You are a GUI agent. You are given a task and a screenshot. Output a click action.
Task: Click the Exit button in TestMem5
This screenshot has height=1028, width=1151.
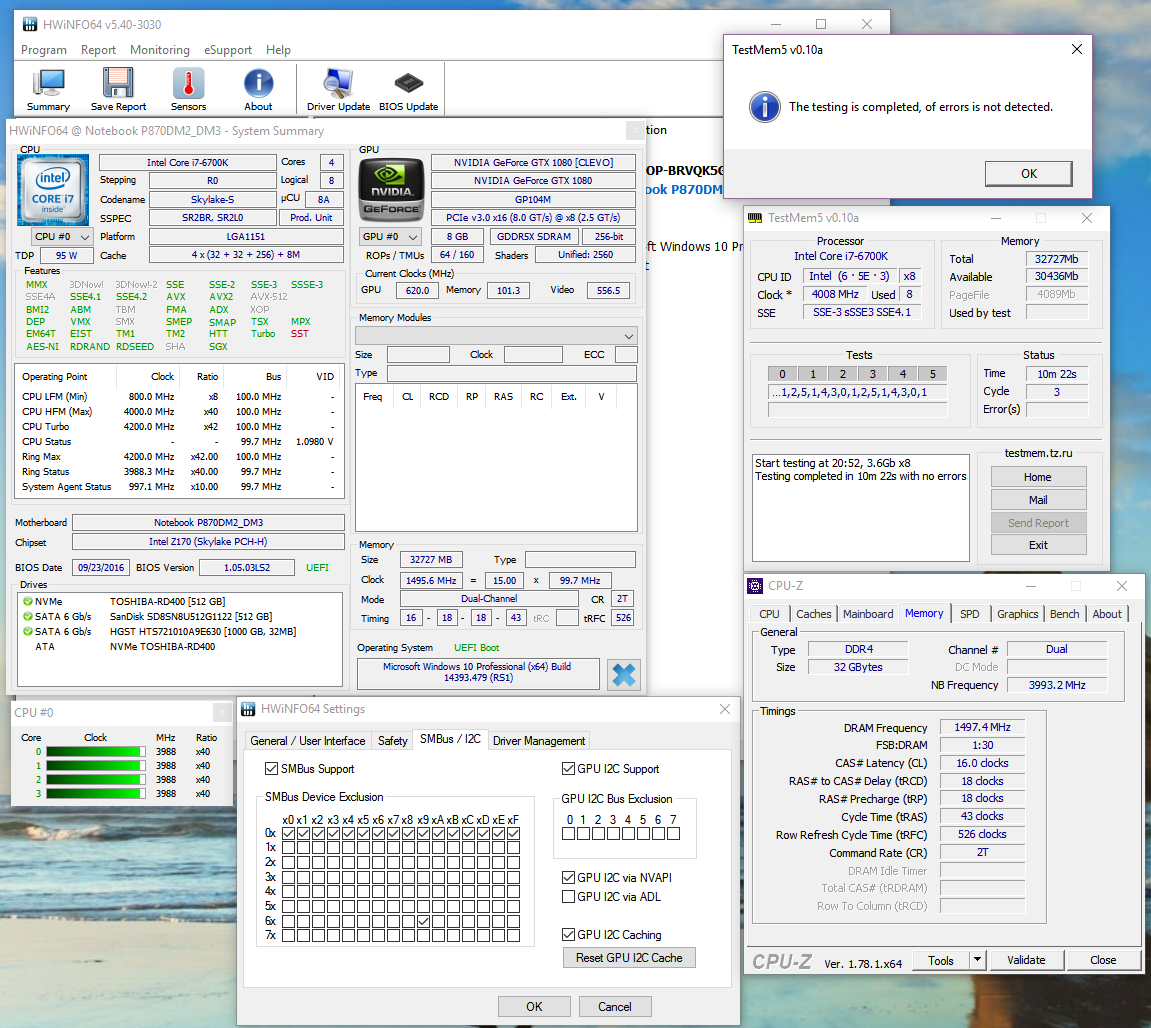[1038, 545]
